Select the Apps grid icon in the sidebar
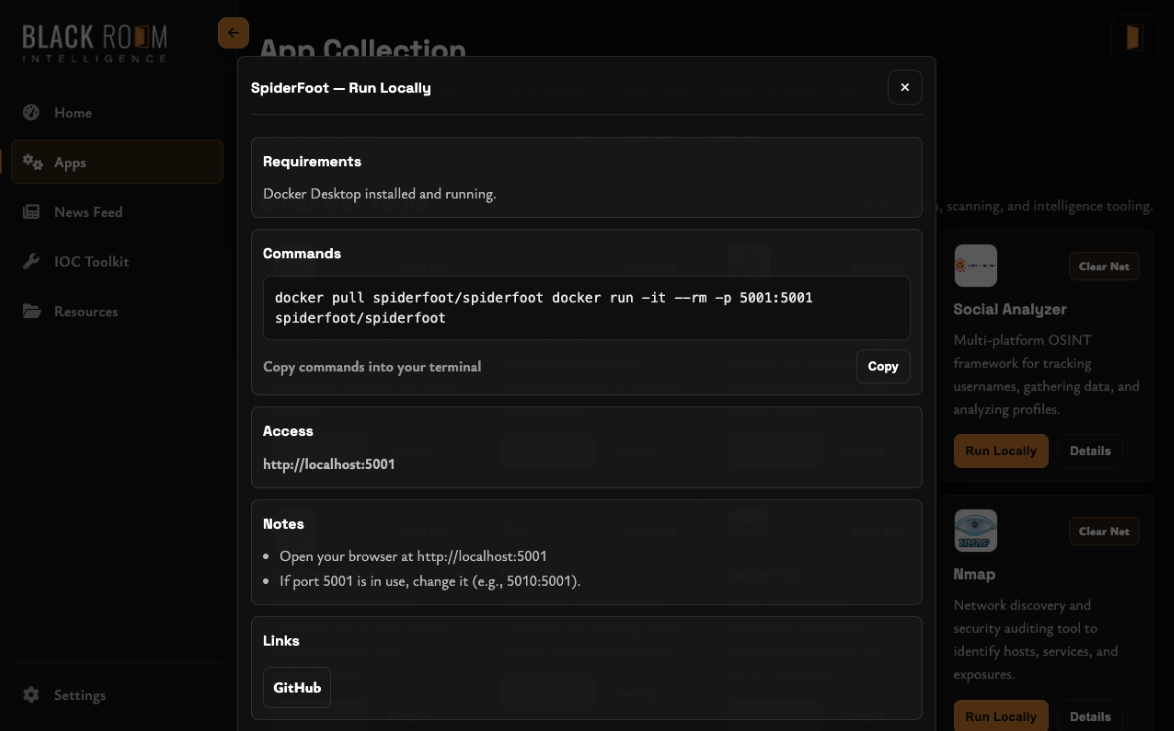This screenshot has width=1174, height=731. 30,161
